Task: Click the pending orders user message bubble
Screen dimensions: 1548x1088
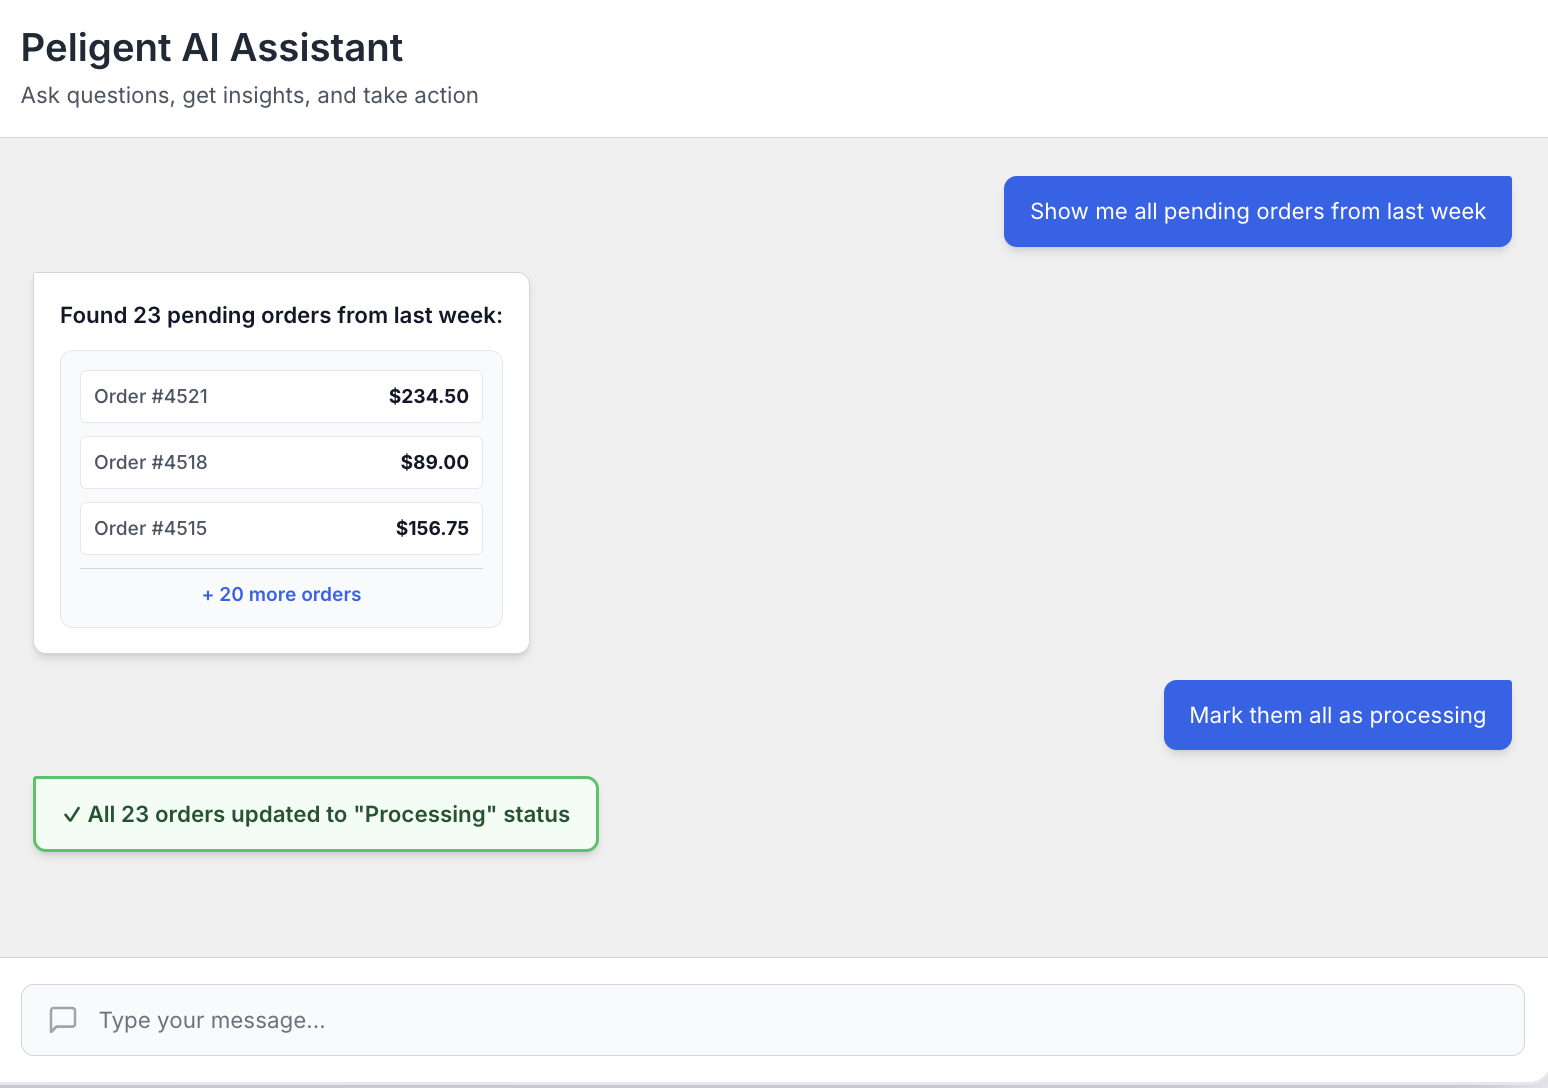Action: pyautogui.click(x=1257, y=211)
